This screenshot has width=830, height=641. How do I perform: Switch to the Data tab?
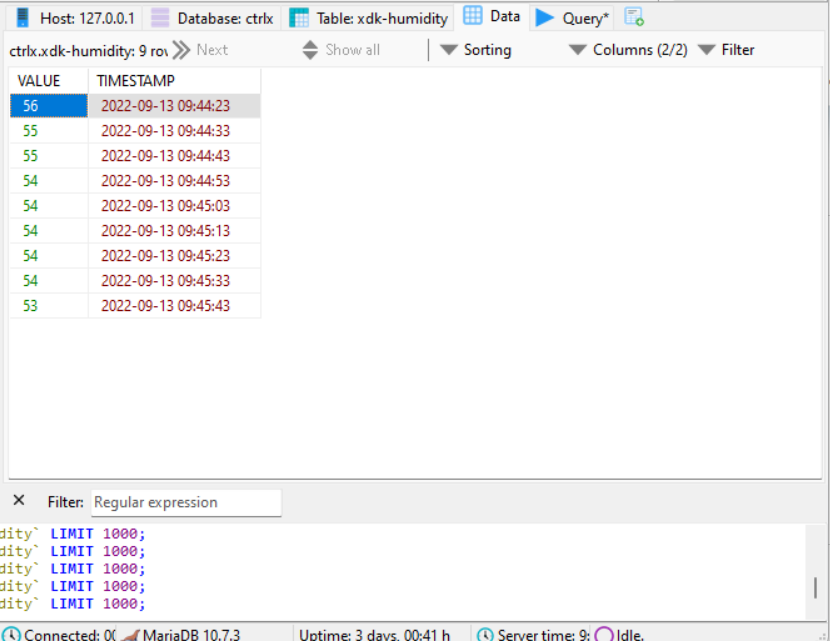tap(493, 17)
